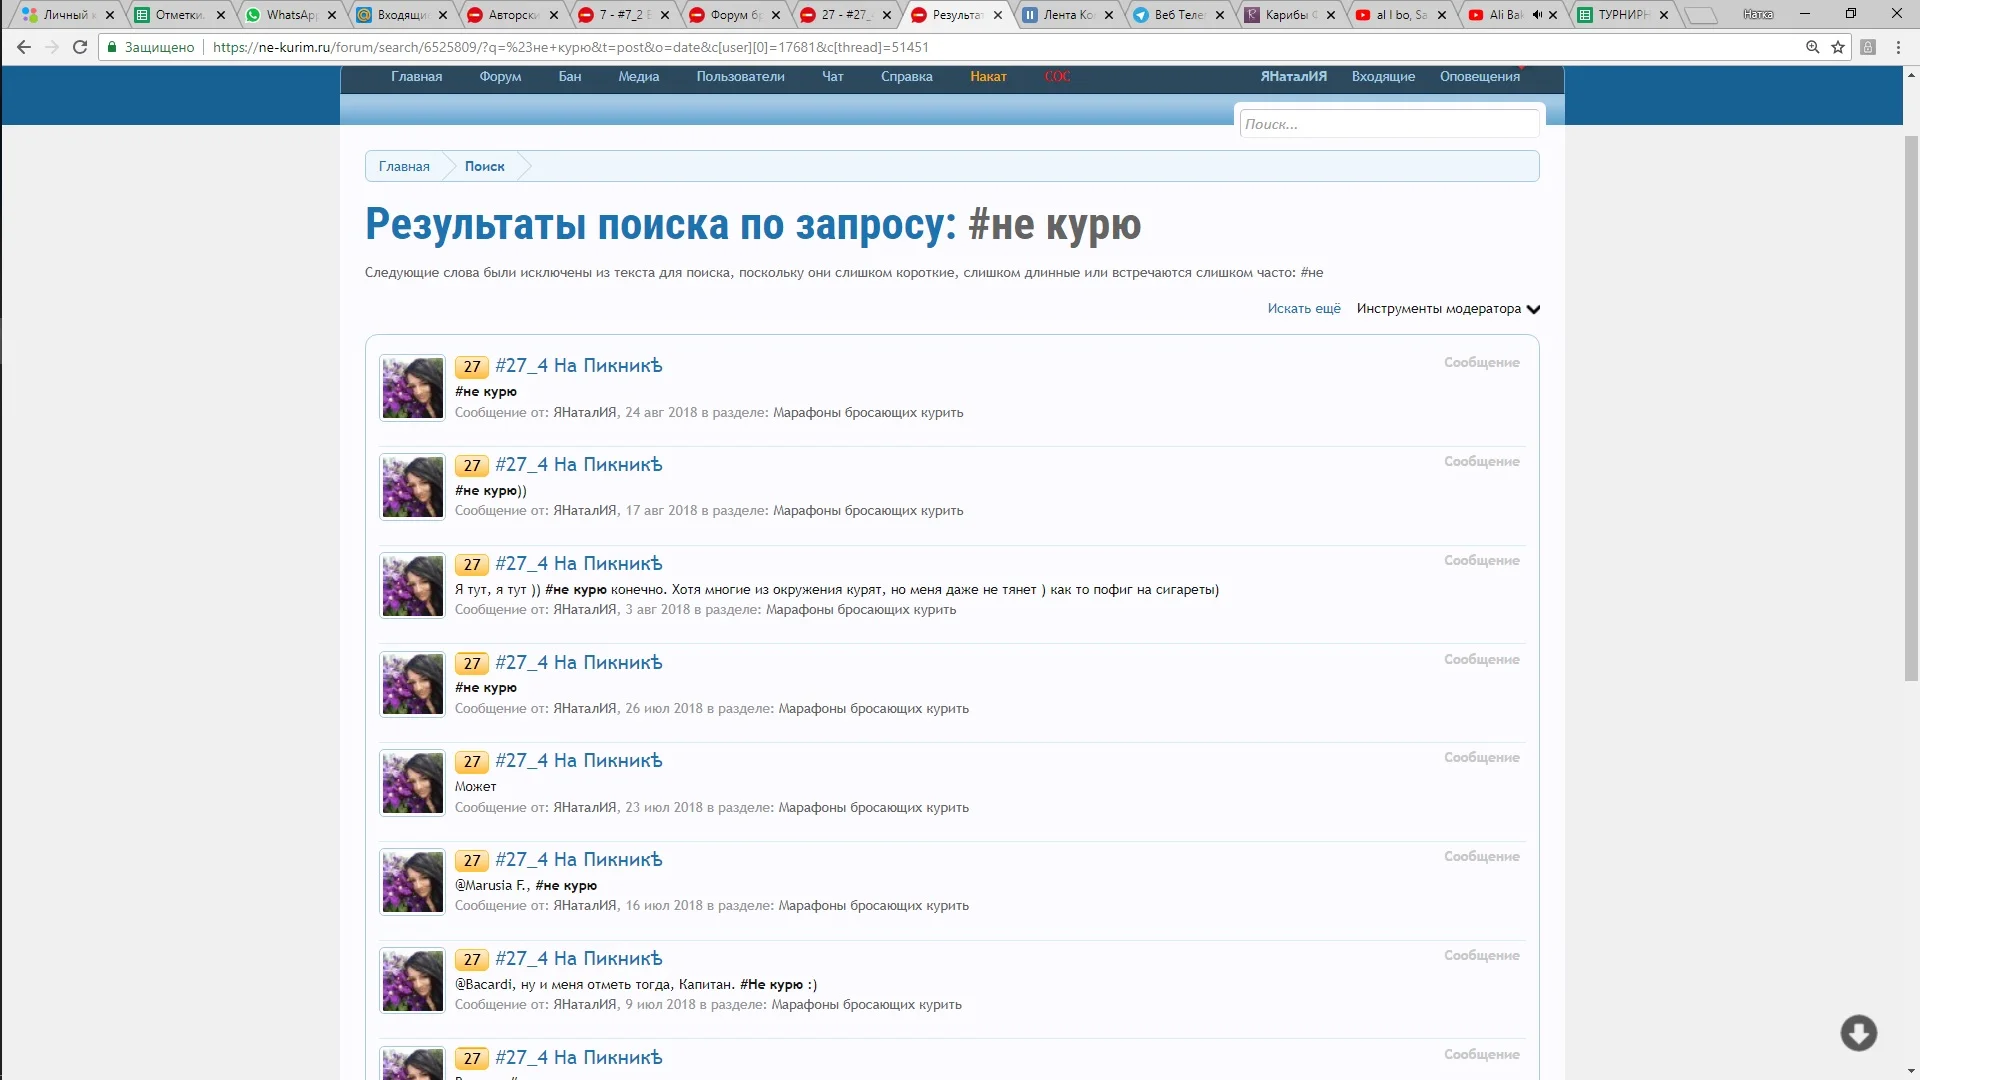
Task: Open the Форум menu item
Action: 500,76
